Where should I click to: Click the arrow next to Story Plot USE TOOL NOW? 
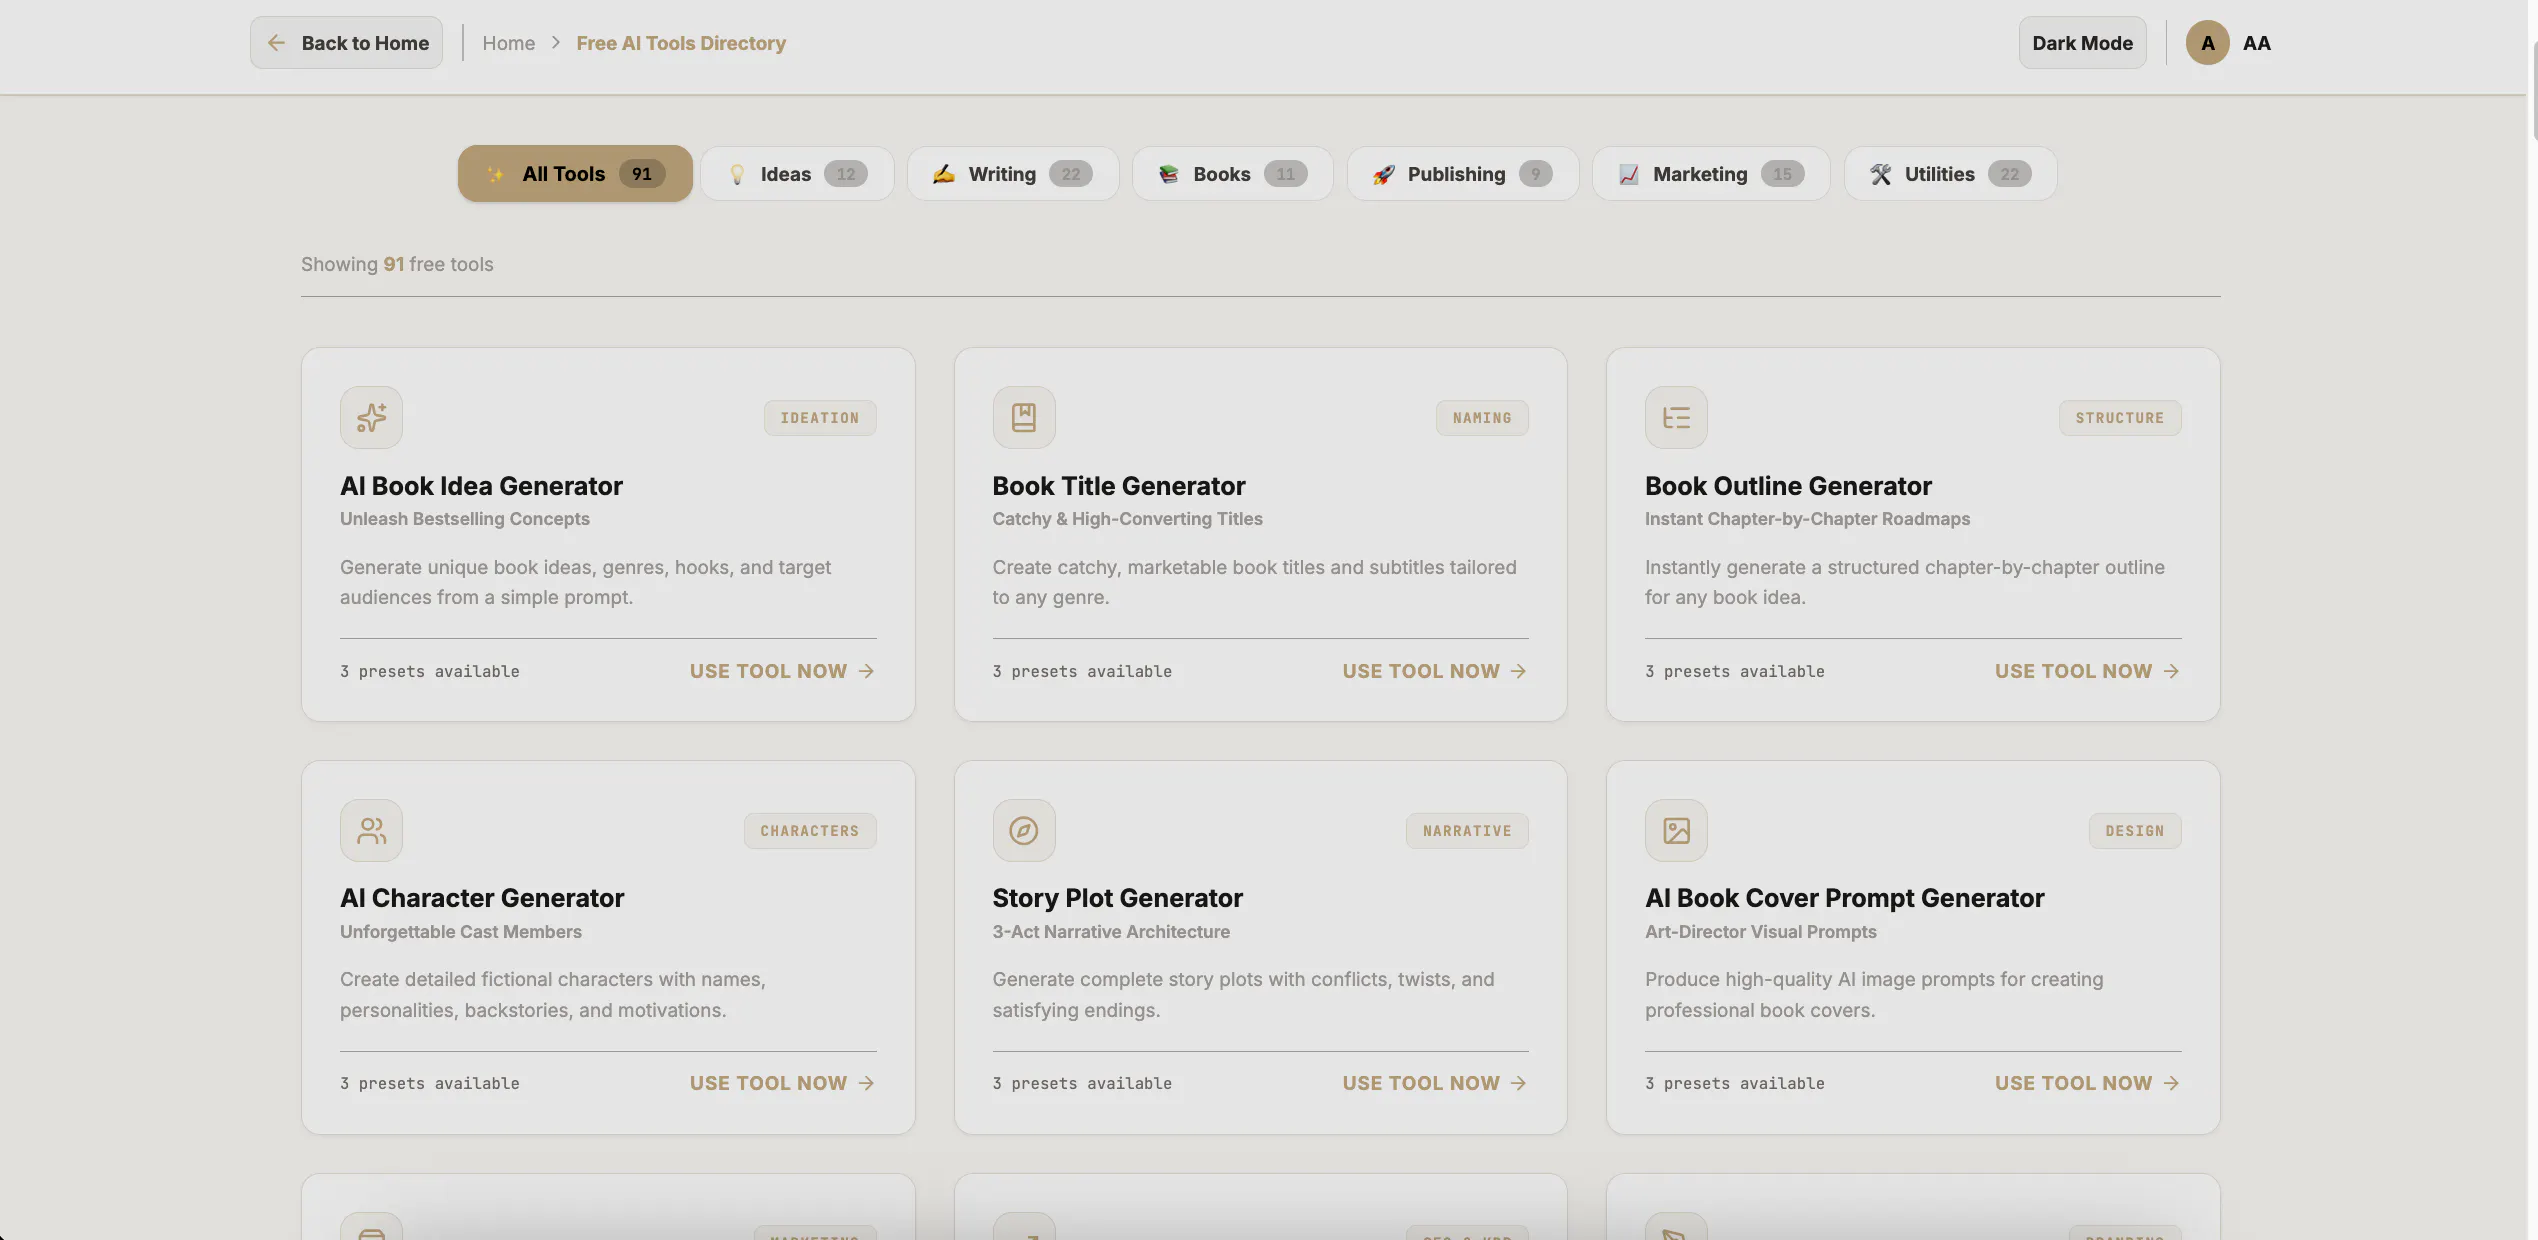click(1518, 1083)
